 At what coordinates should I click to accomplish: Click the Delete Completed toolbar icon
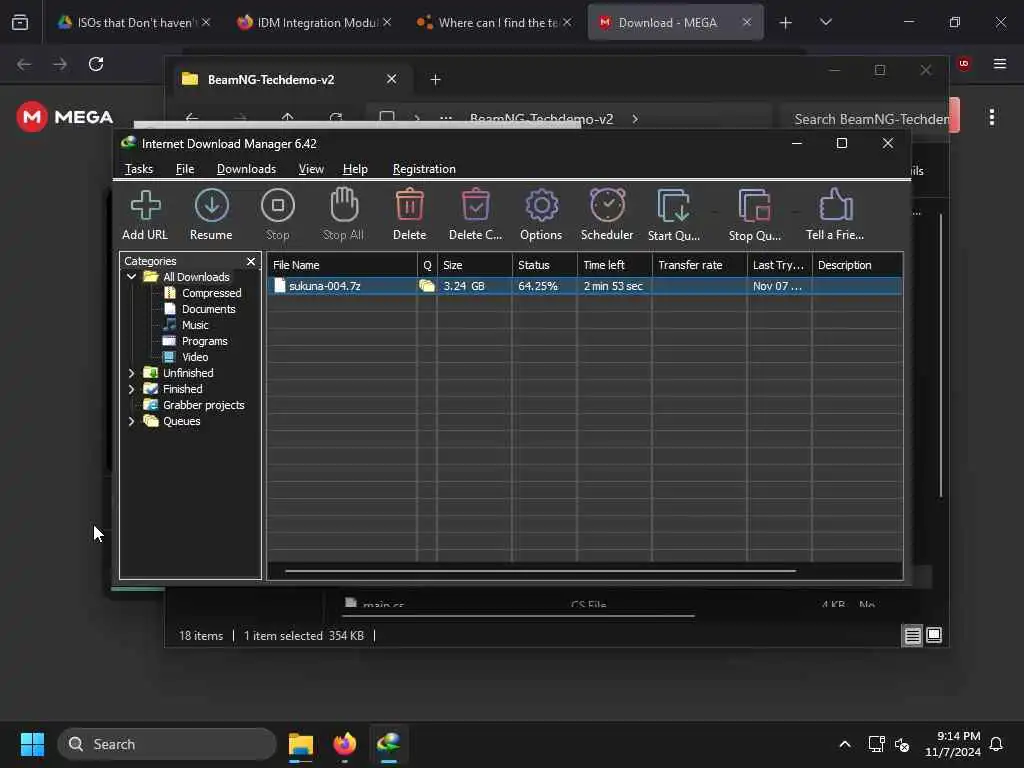pos(475,215)
